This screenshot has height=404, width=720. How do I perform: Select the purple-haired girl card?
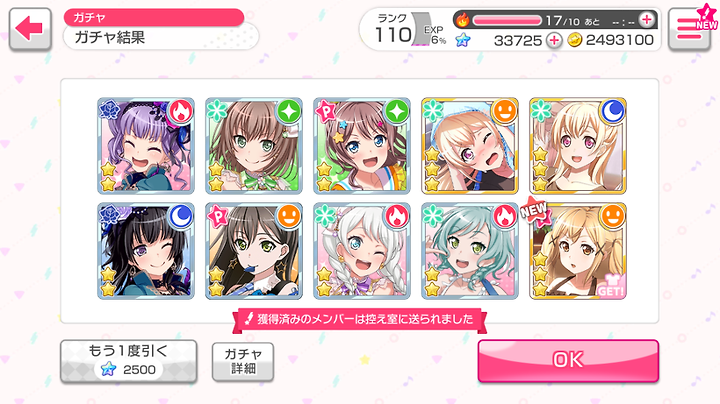pos(146,146)
